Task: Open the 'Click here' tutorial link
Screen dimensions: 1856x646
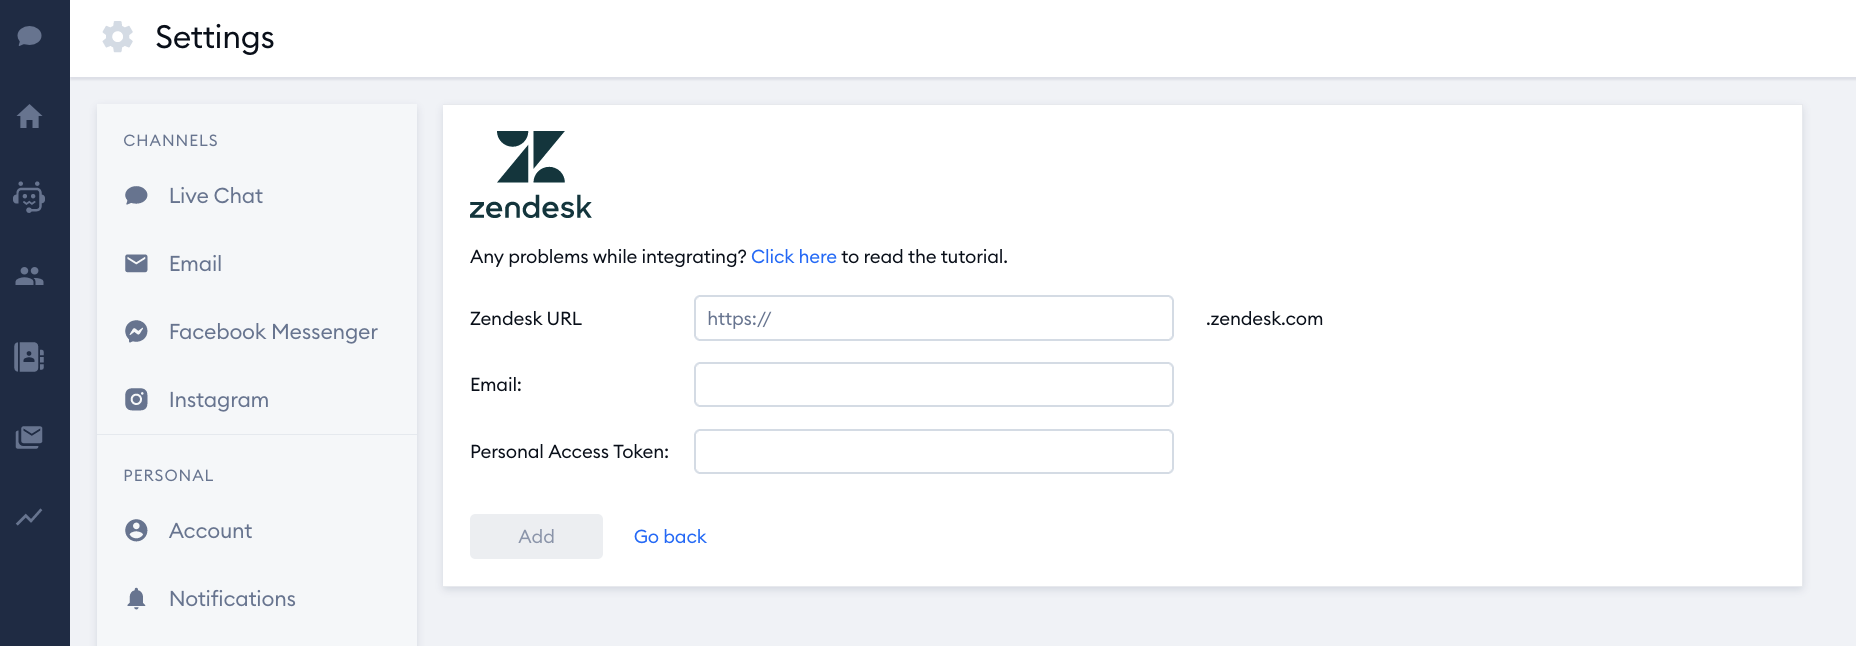Action: pyautogui.click(x=794, y=257)
